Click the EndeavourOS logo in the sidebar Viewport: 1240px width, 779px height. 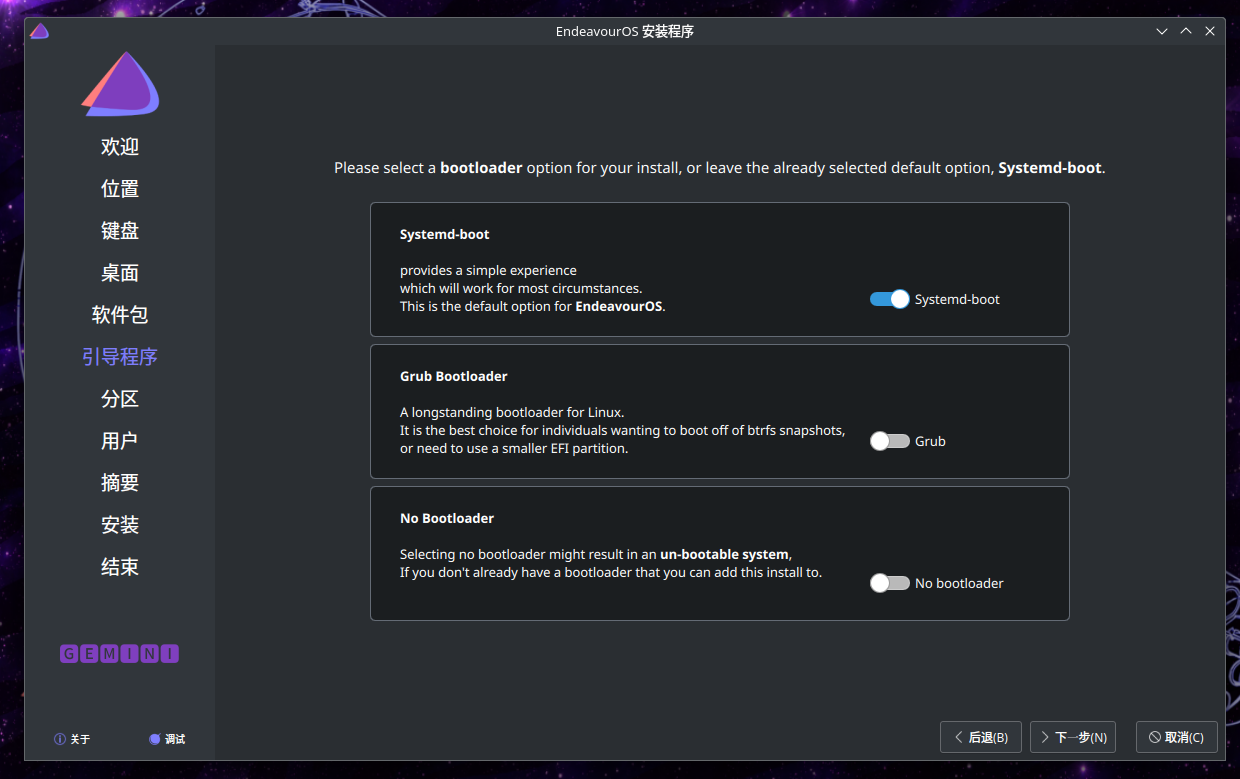click(x=120, y=85)
